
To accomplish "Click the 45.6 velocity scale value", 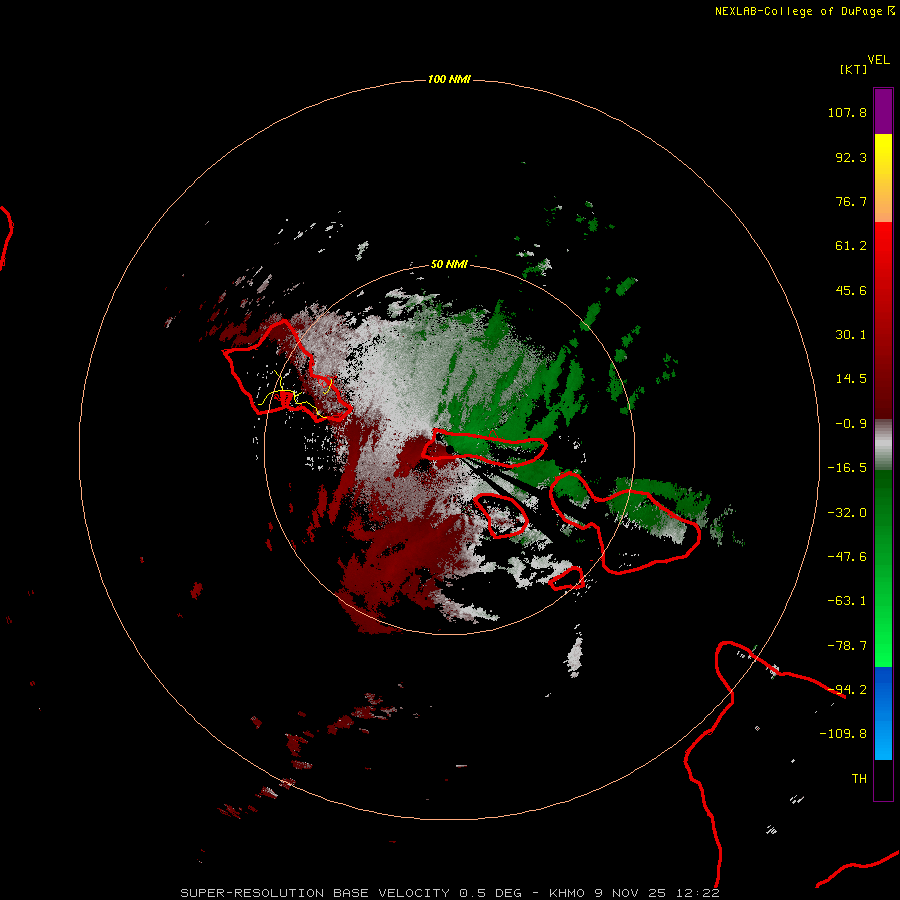I will (x=851, y=290).
